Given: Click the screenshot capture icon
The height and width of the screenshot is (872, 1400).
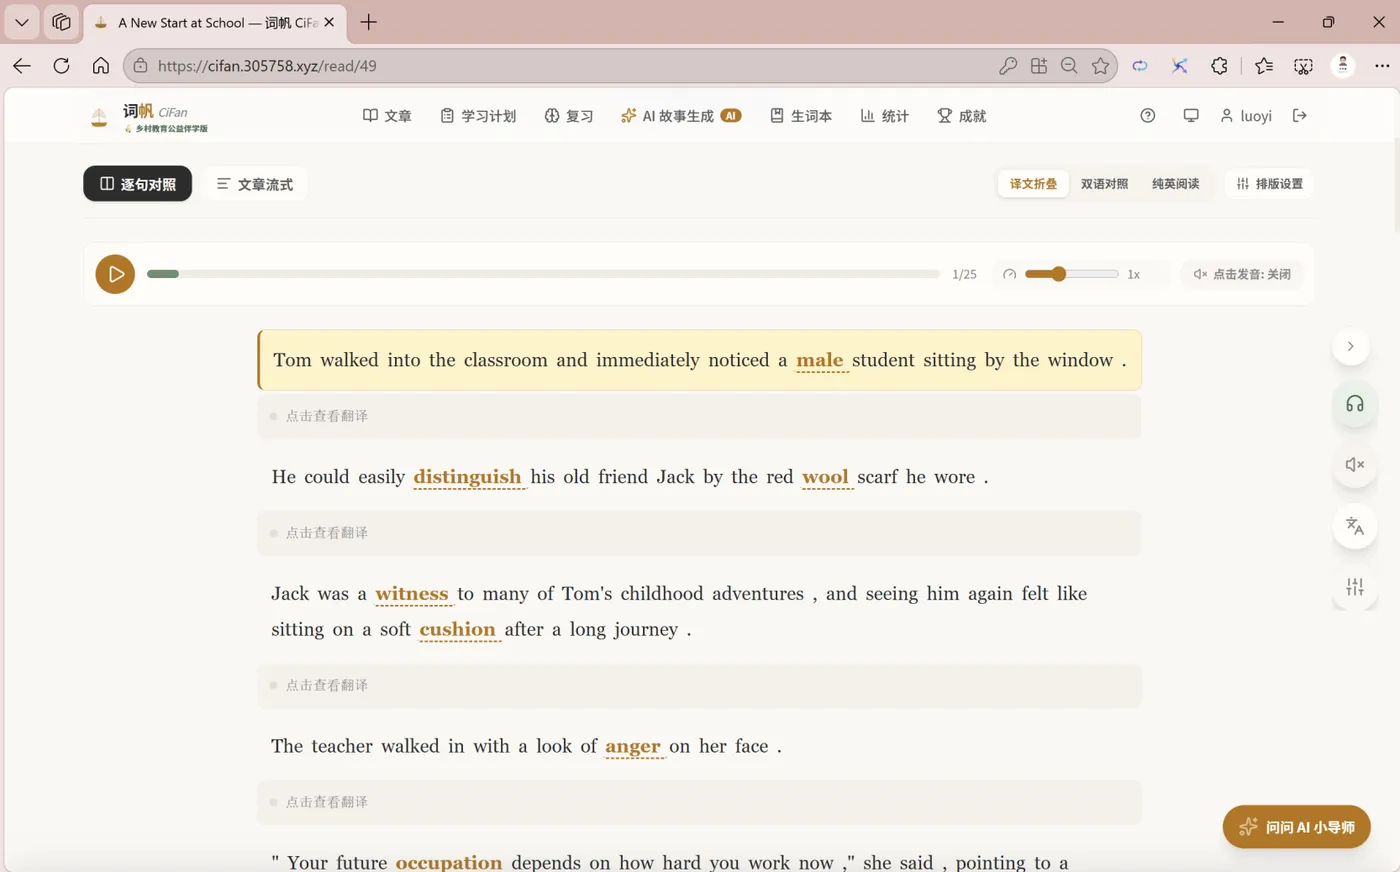Looking at the screenshot, I should coord(1303,66).
